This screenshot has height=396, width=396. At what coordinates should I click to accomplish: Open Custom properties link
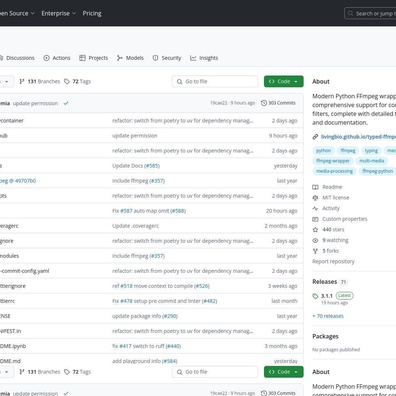pos(345,219)
